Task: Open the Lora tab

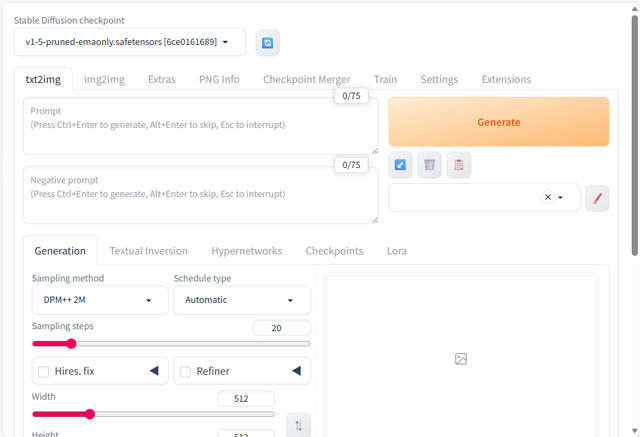Action: click(396, 251)
